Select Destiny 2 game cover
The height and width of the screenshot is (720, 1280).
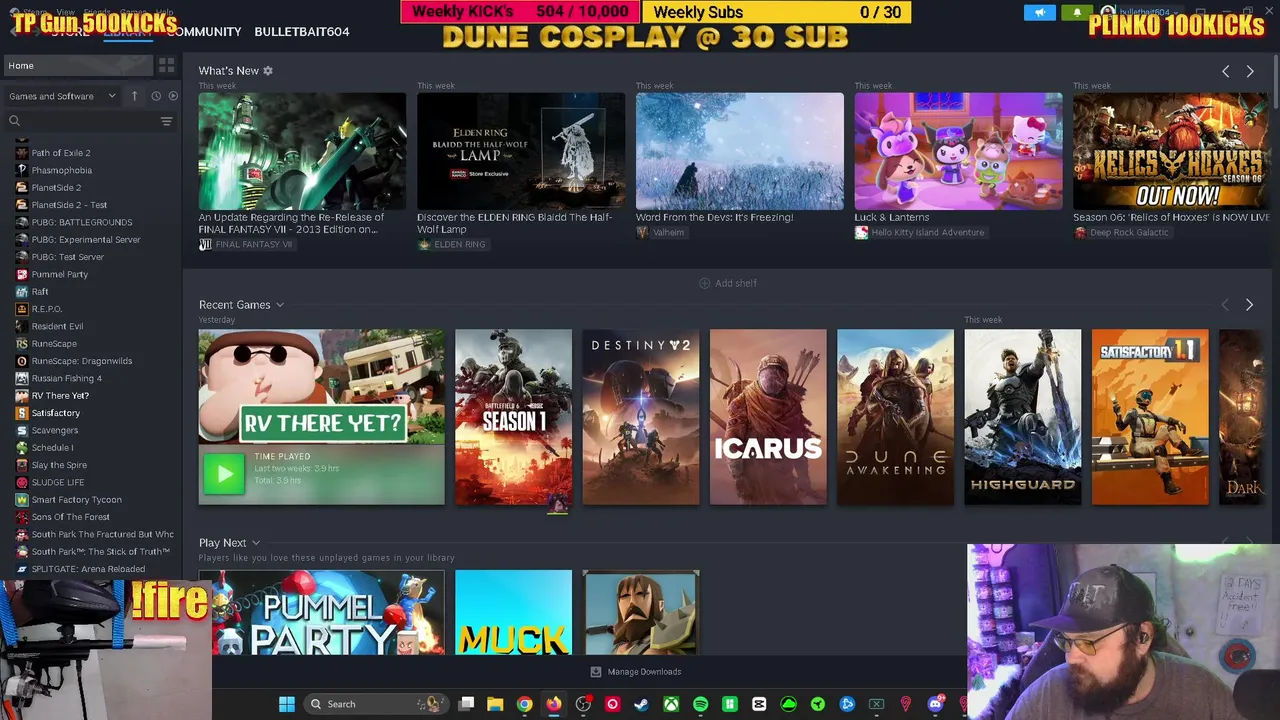[x=641, y=417]
